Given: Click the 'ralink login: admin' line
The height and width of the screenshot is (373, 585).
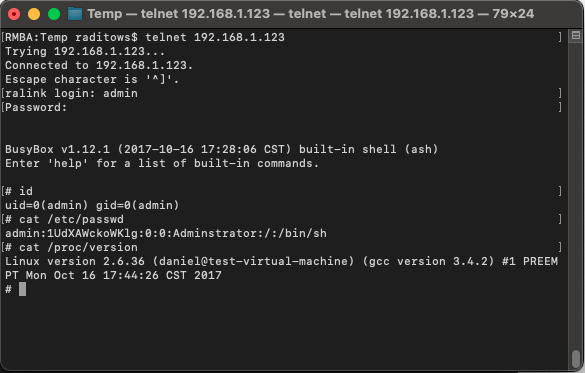Looking at the screenshot, I should pyautogui.click(x=71, y=93).
